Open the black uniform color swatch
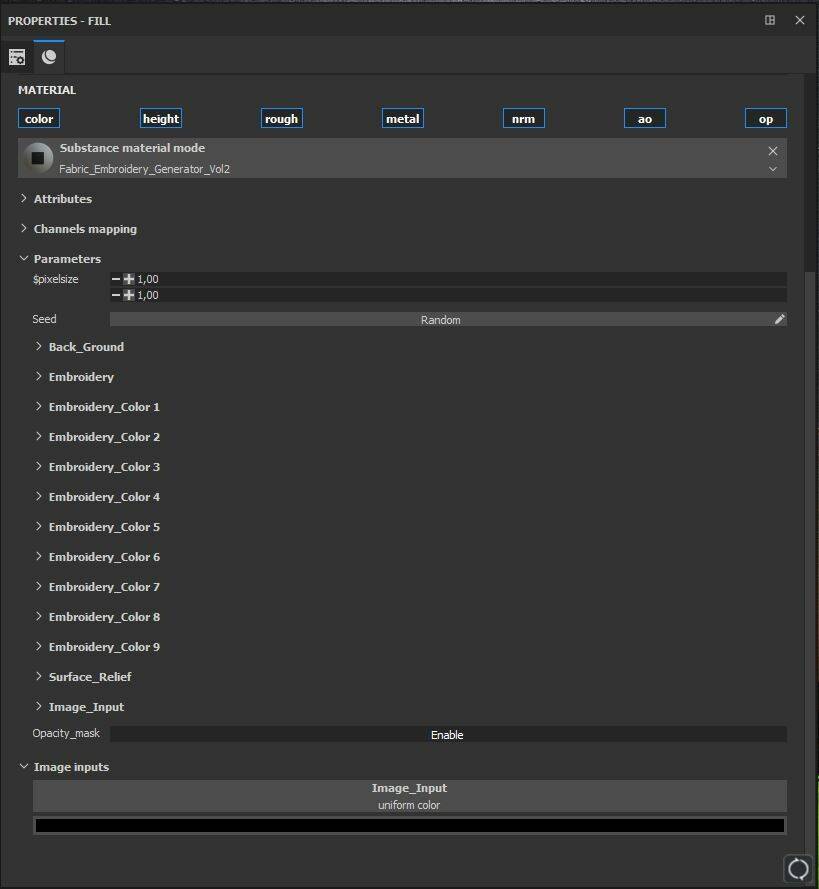The width and height of the screenshot is (819, 889). coord(410,826)
